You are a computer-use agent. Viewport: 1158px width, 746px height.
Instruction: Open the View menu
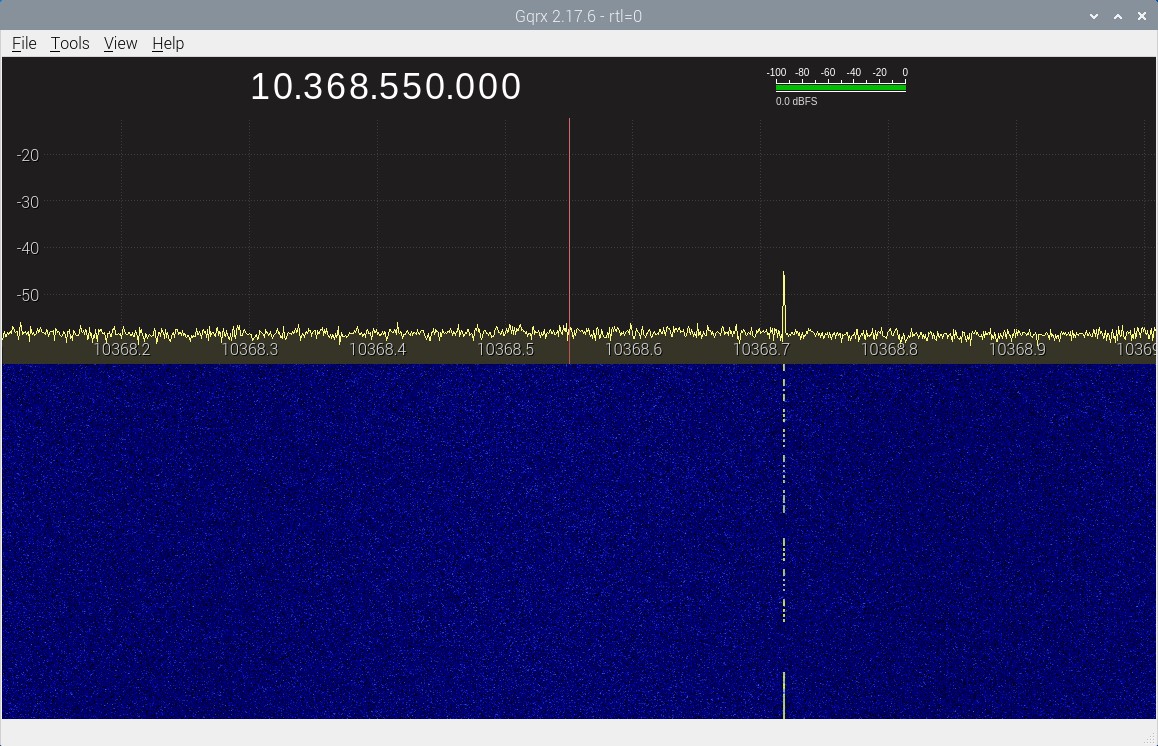(x=120, y=43)
